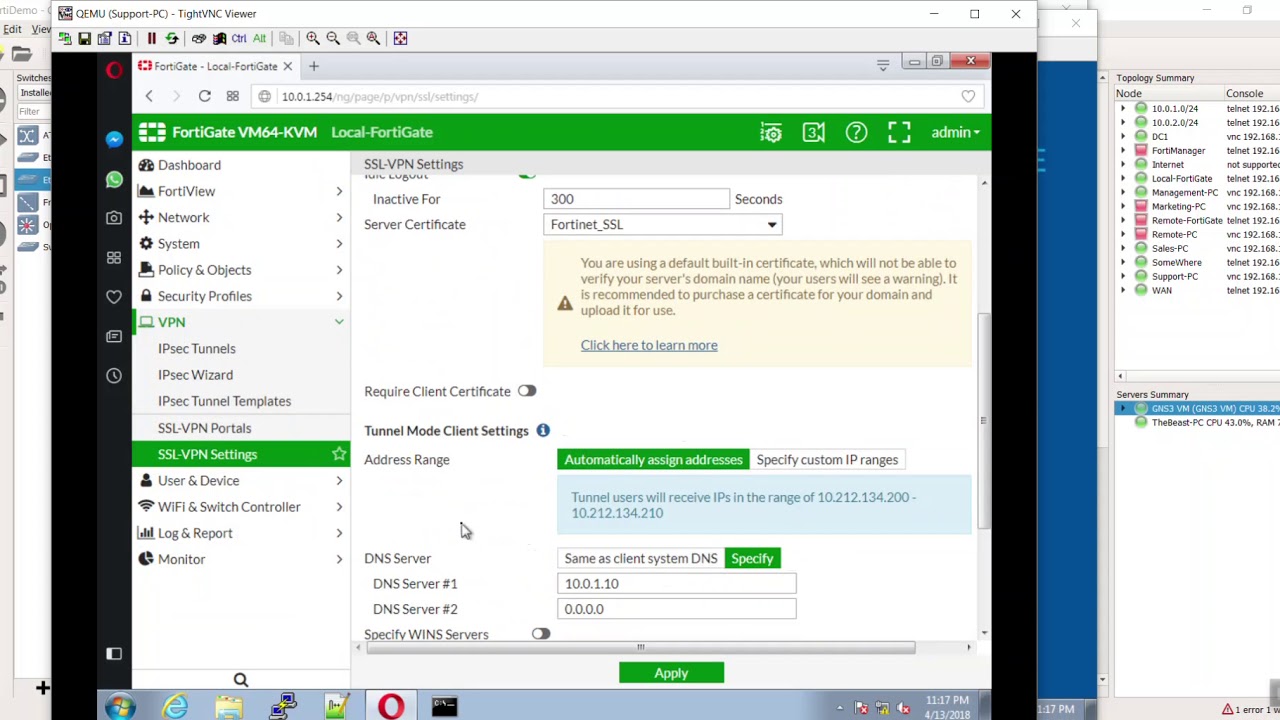Open the Opera menu logo
This screenshot has width=1280, height=720.
pos(114,69)
